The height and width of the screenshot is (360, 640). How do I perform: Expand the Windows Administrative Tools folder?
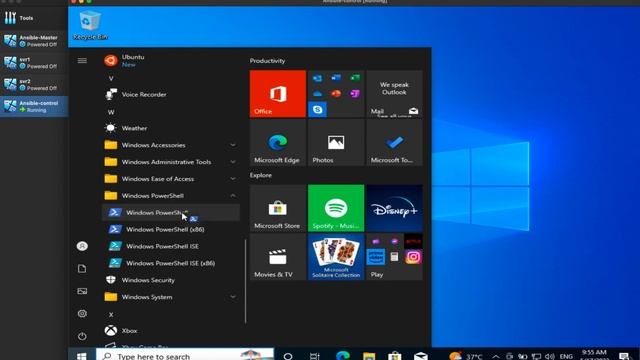point(171,162)
